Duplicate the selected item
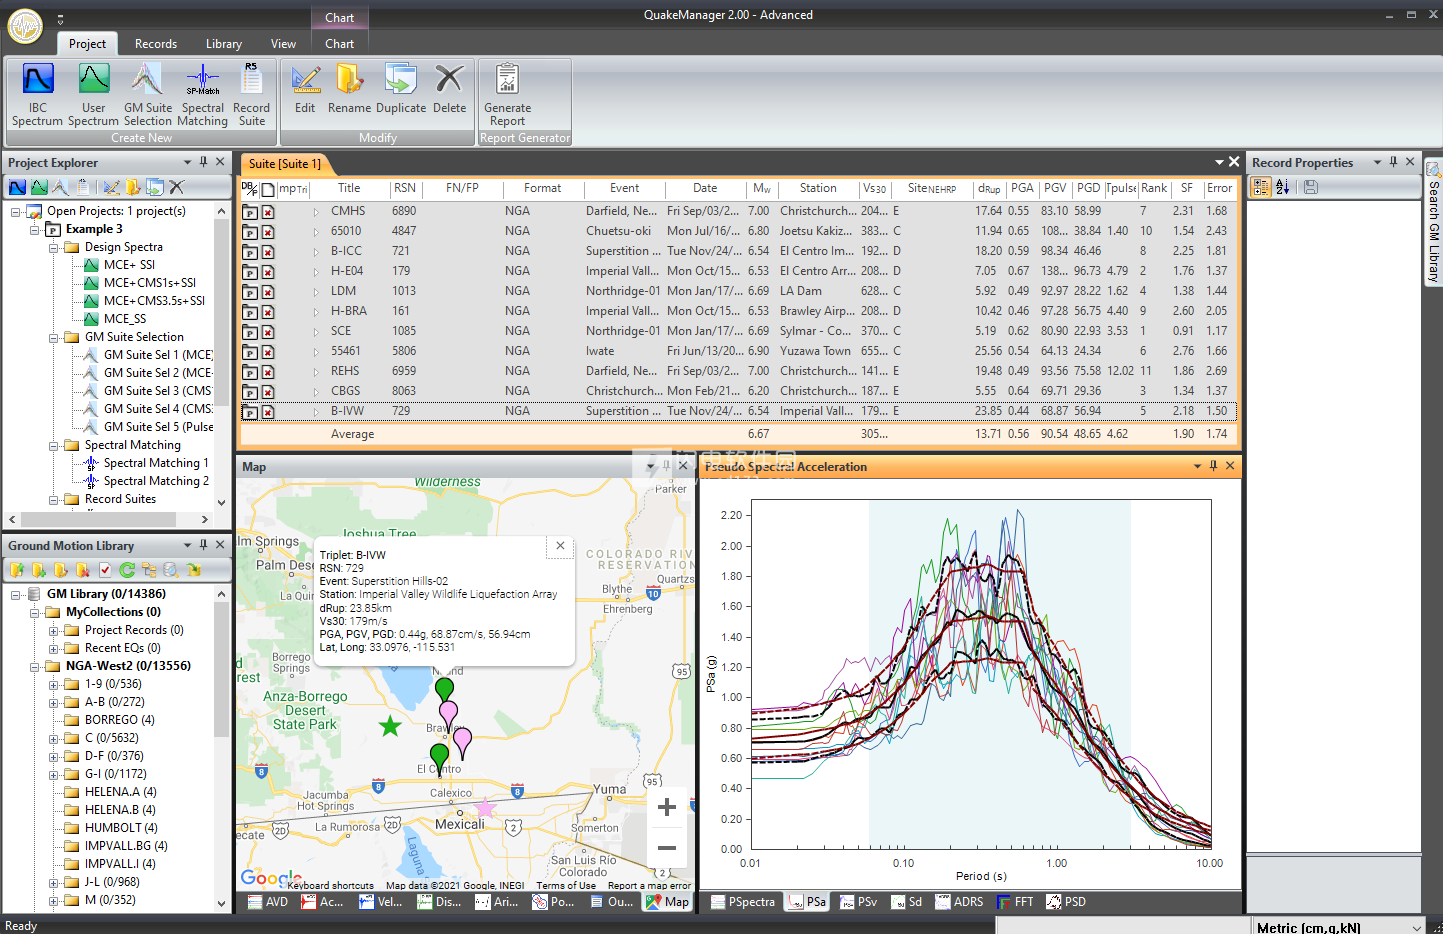 tap(401, 90)
